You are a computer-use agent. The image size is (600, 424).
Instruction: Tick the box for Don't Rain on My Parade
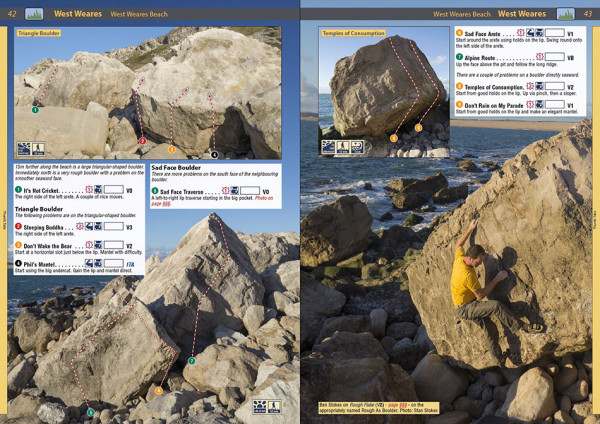[555, 104]
